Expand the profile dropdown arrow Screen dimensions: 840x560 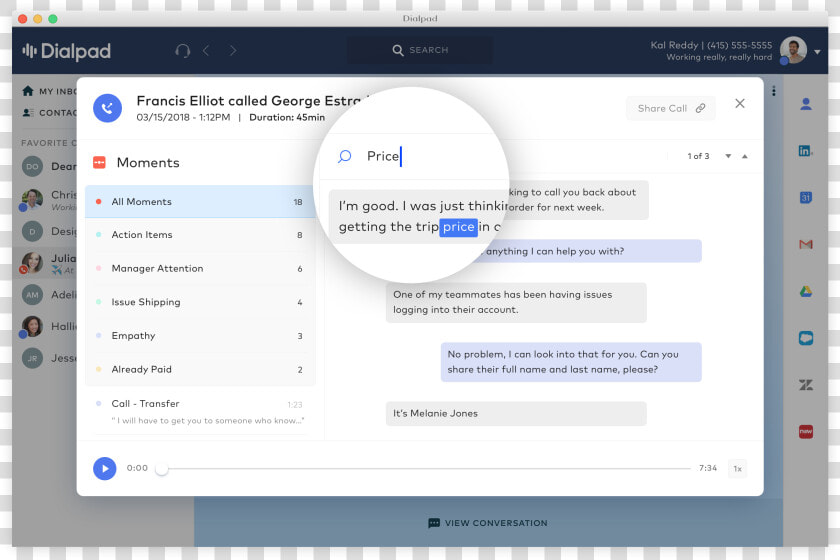818,52
